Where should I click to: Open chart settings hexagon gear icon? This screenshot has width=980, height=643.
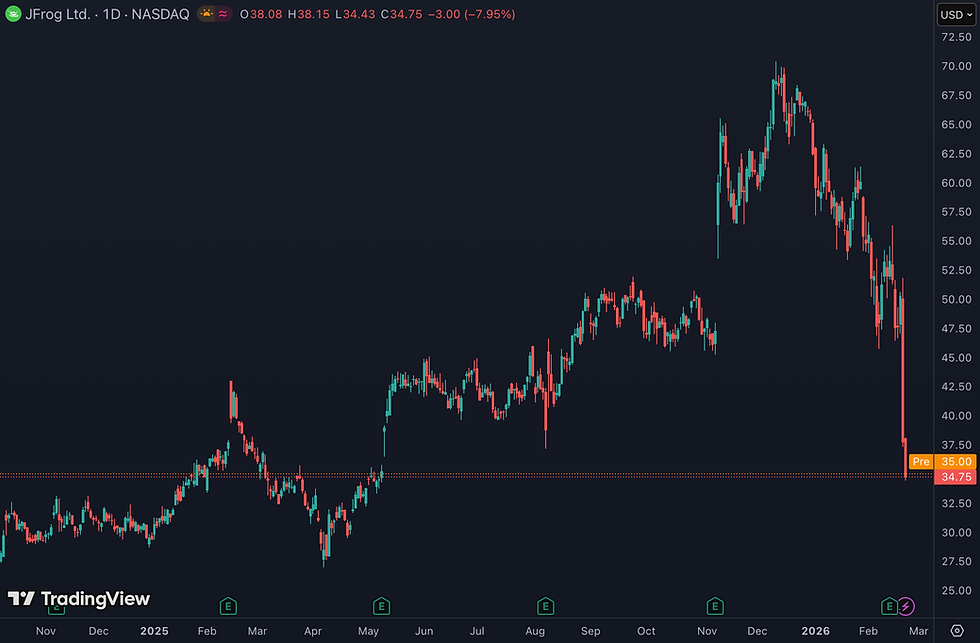957,631
